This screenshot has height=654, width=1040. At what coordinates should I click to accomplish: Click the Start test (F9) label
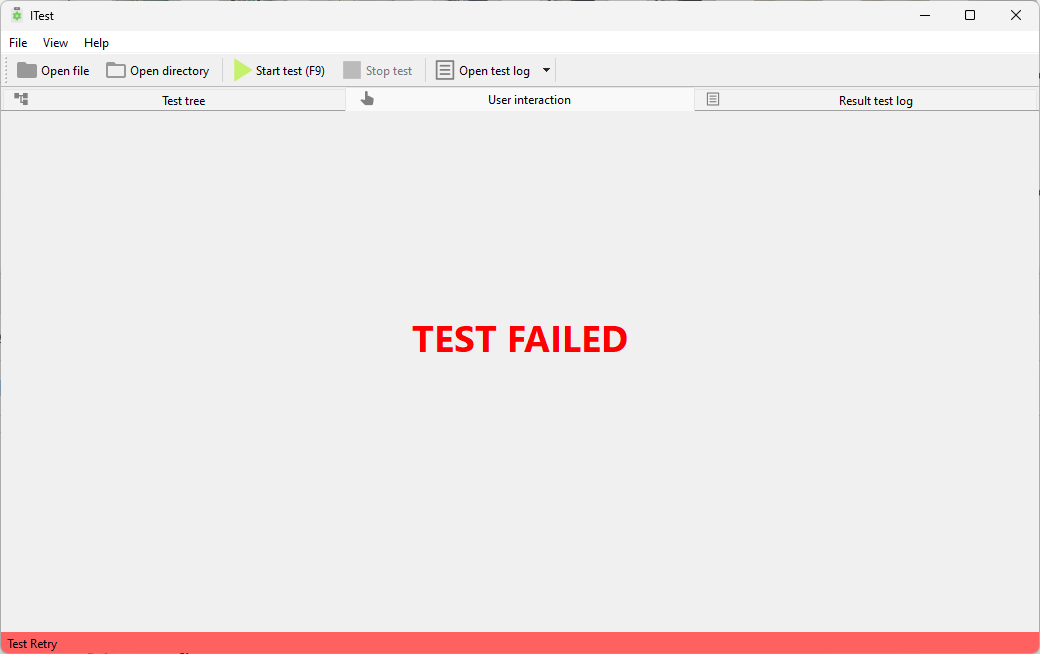(290, 71)
